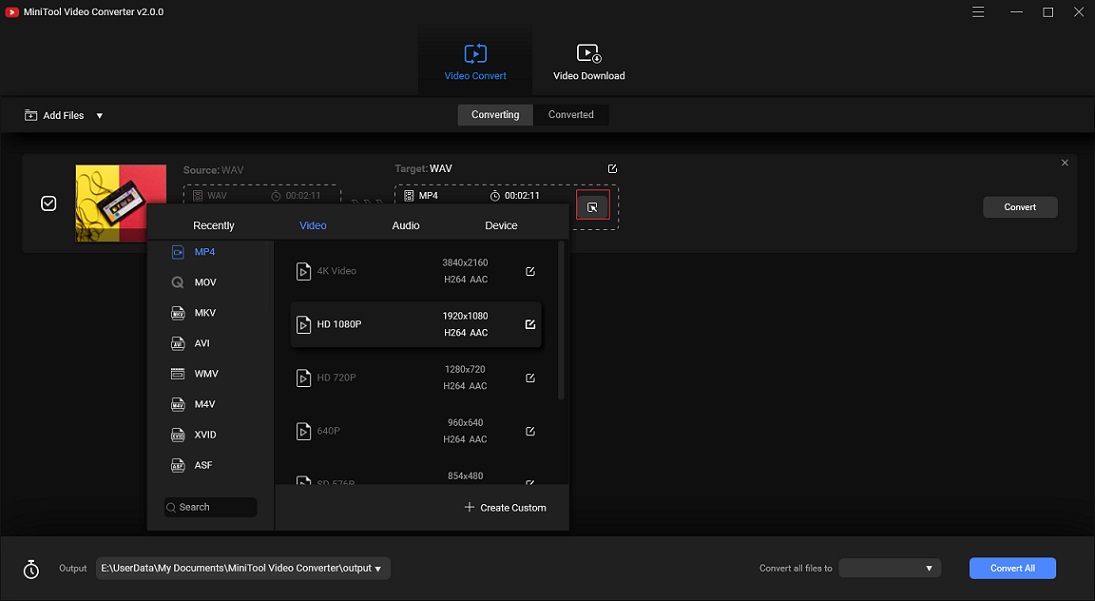Edit the 640P preset settings
The height and width of the screenshot is (601, 1095).
pyautogui.click(x=530, y=431)
